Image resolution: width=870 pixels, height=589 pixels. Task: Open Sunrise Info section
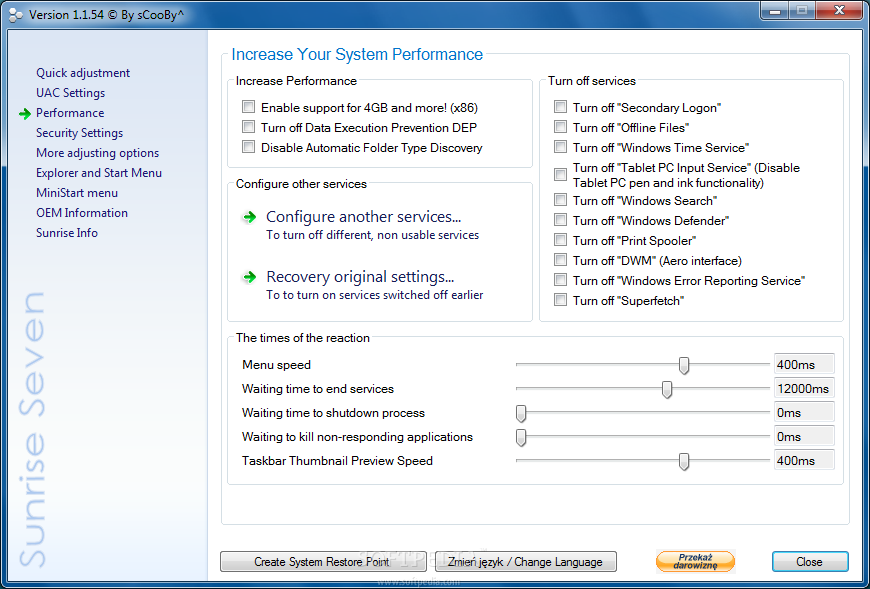pyautogui.click(x=67, y=232)
